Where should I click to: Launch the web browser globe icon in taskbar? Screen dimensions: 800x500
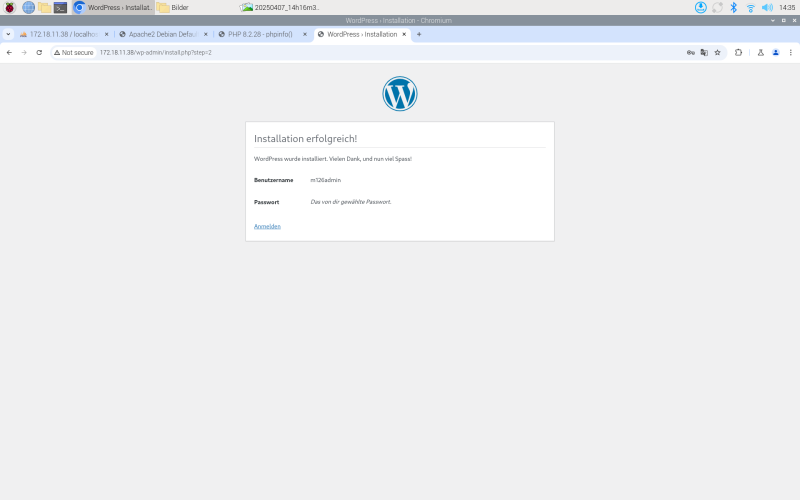coord(29,8)
